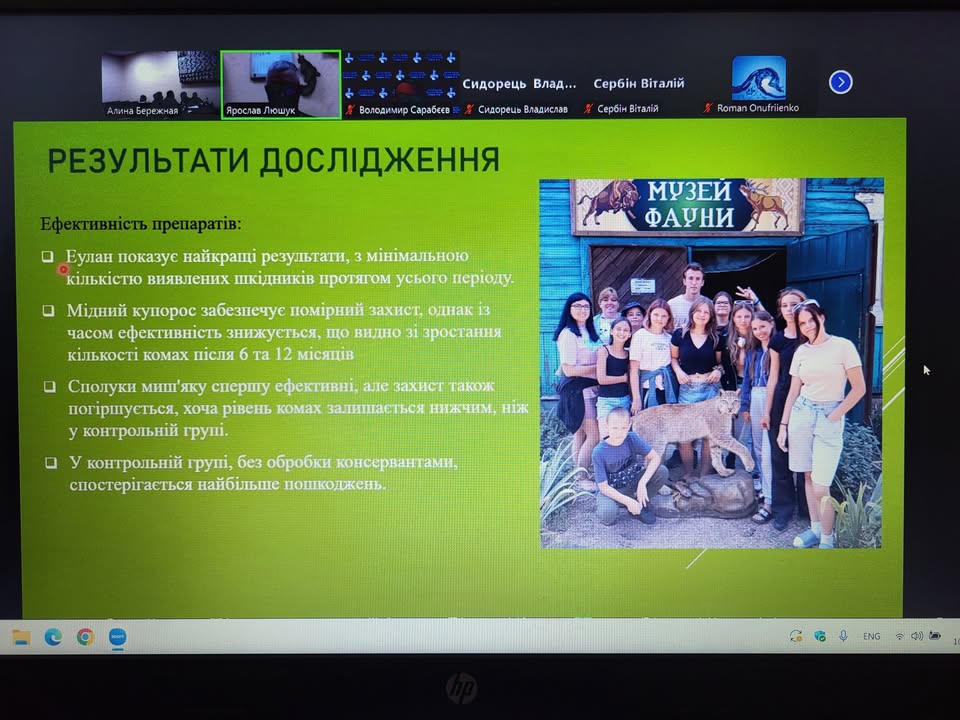This screenshot has height=720, width=960.
Task: Click the slide title РЕЗУЛЬТАТИ ДОСЛІДЖЕННЯ
Action: pyautogui.click(x=274, y=160)
